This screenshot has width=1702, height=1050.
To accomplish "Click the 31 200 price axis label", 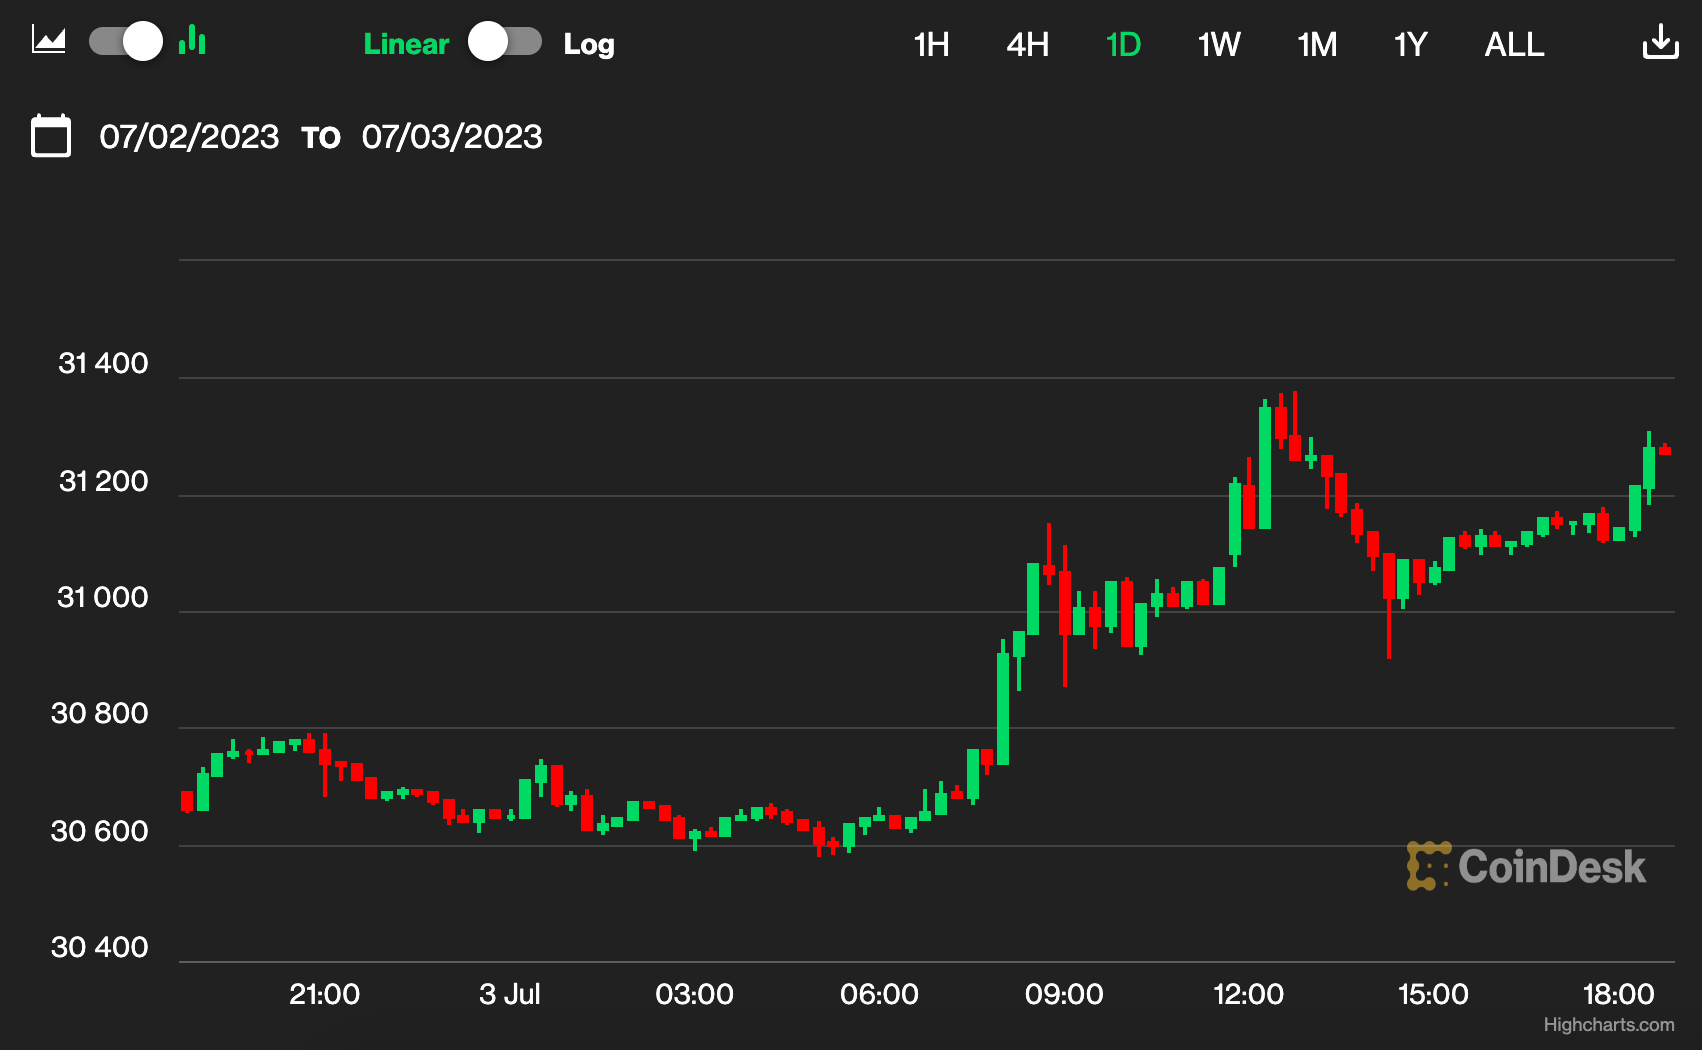I will [x=103, y=481].
